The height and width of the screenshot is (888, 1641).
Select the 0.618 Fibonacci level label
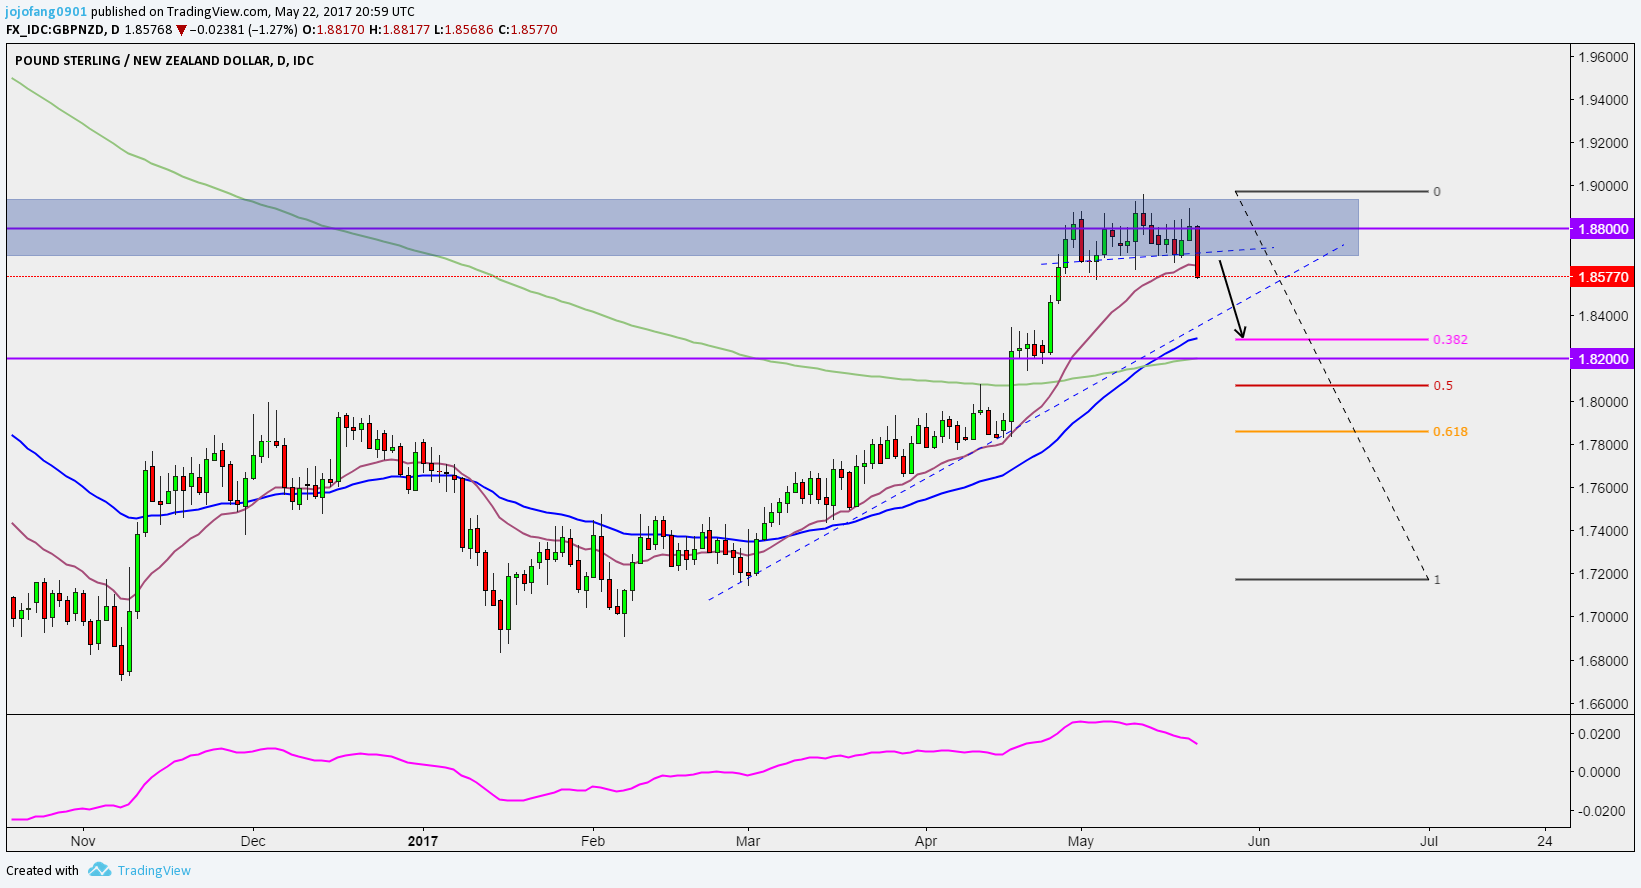pos(1450,432)
